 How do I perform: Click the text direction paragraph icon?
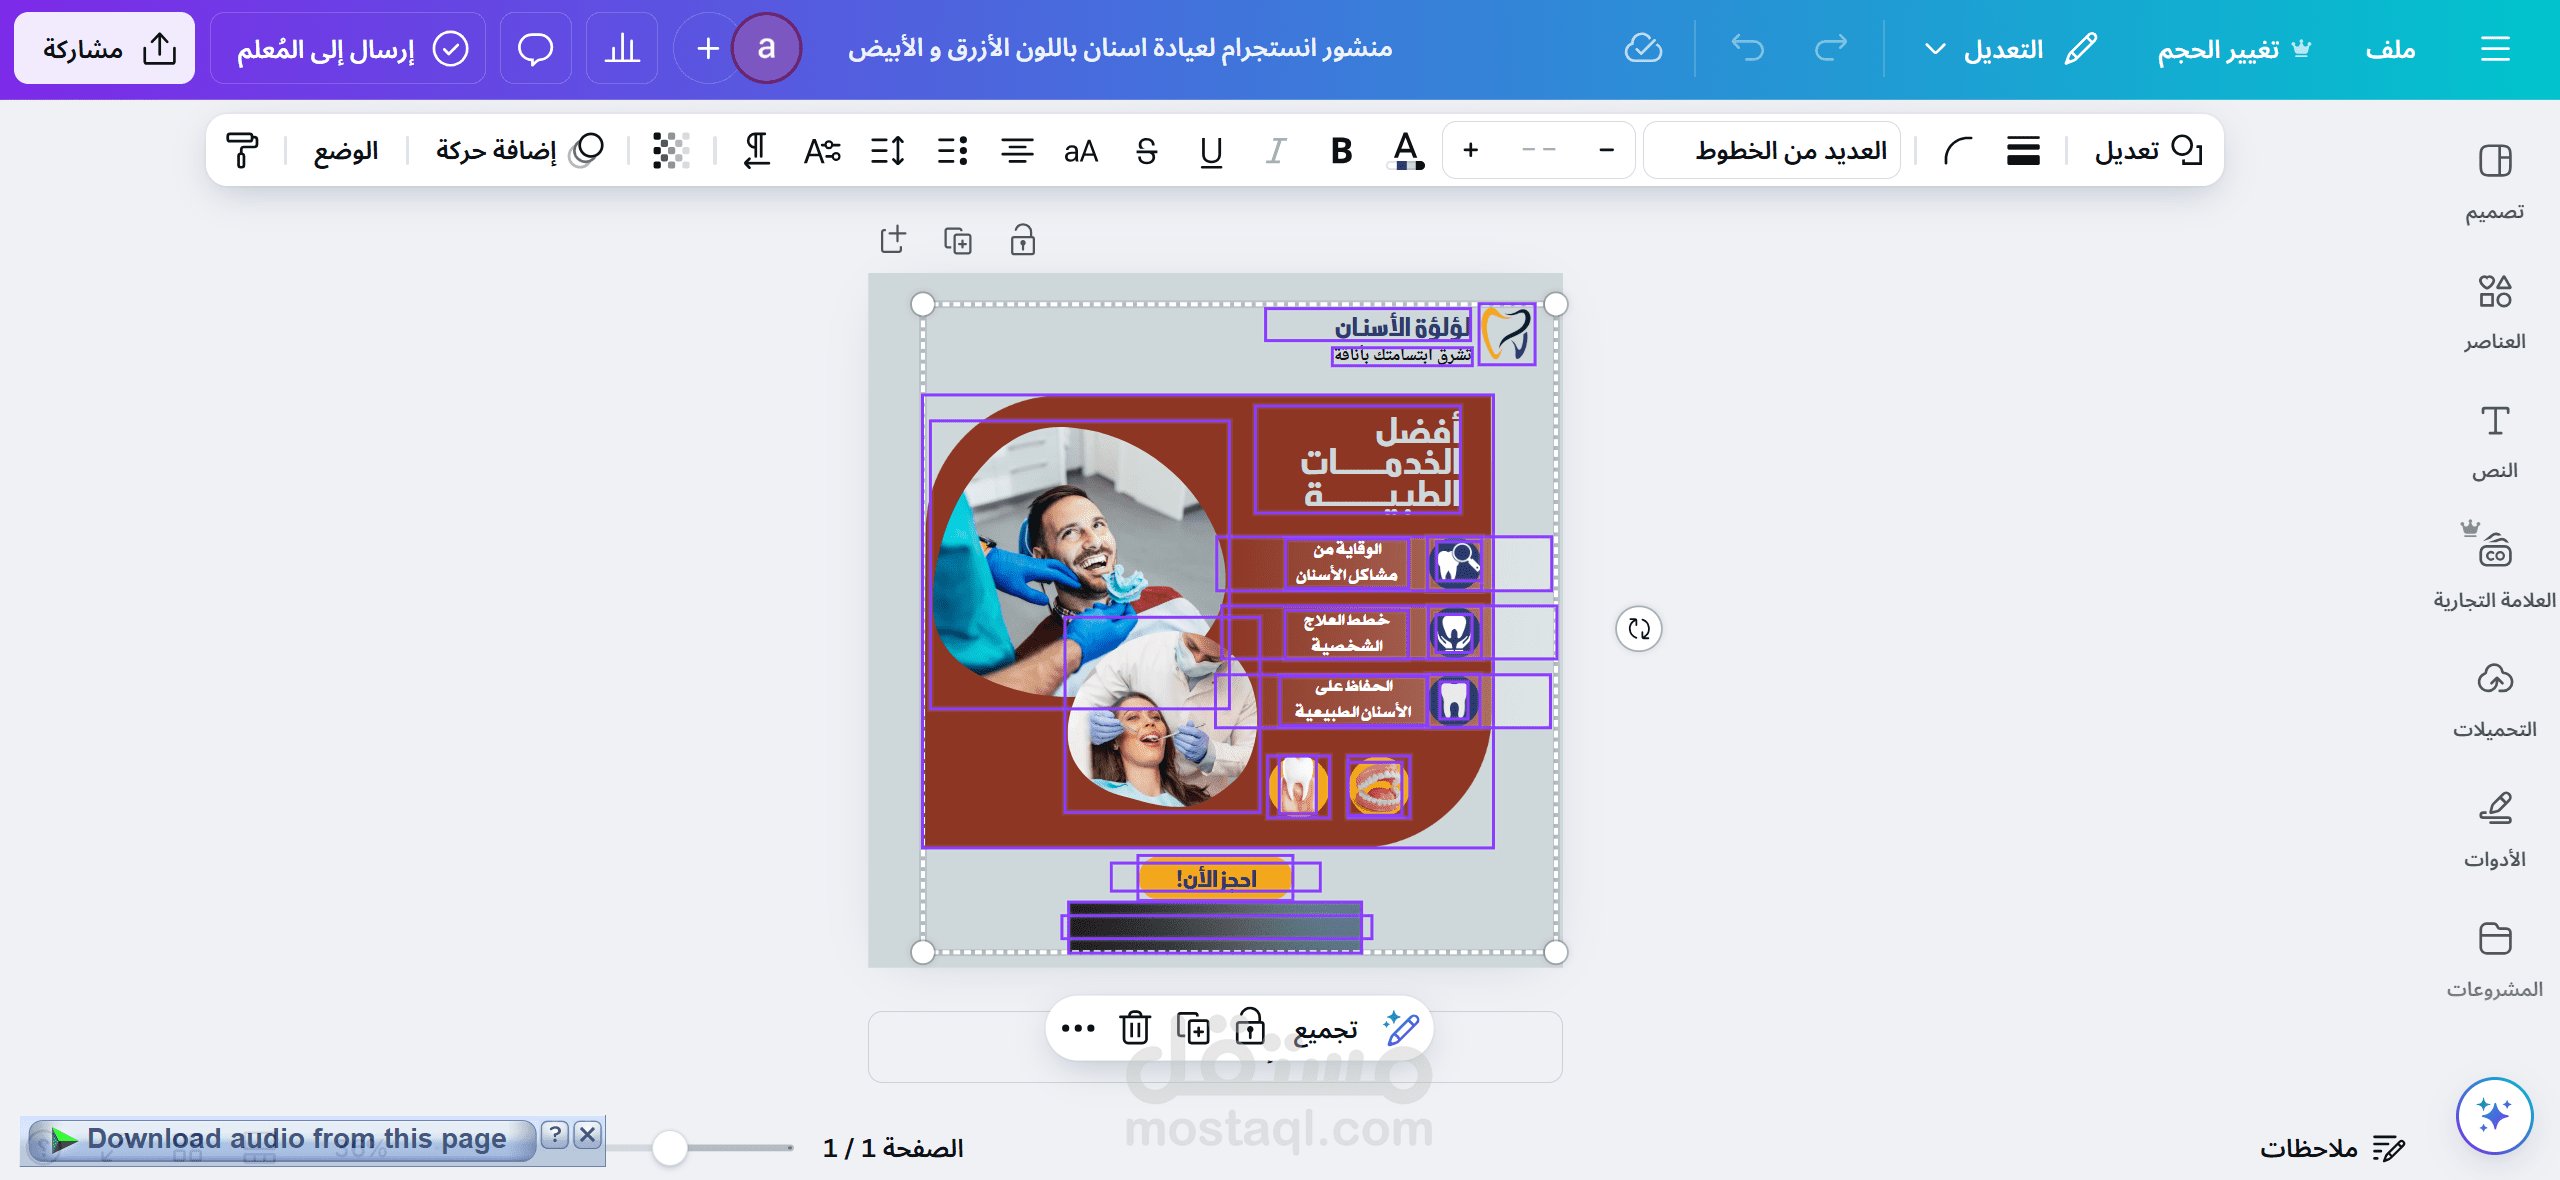pyautogui.click(x=757, y=151)
